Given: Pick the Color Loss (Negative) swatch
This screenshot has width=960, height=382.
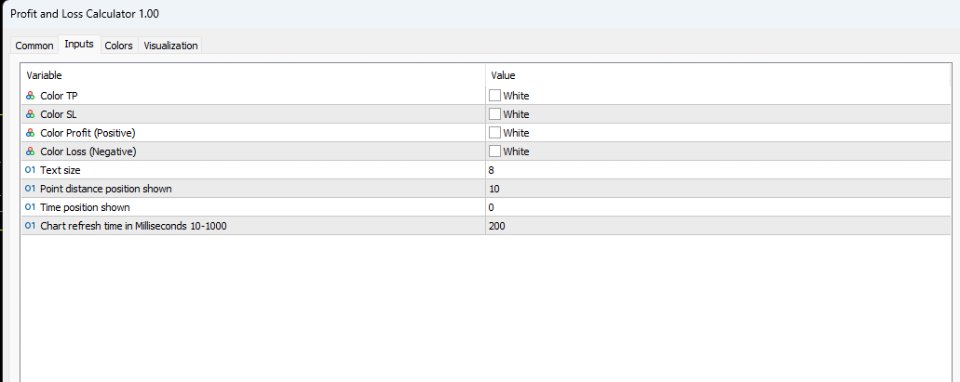Looking at the screenshot, I should tap(495, 151).
